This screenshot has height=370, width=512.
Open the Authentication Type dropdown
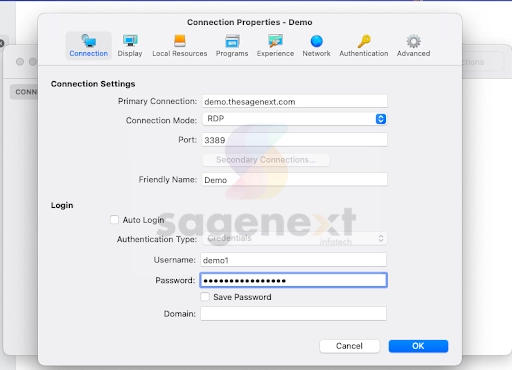click(x=294, y=238)
